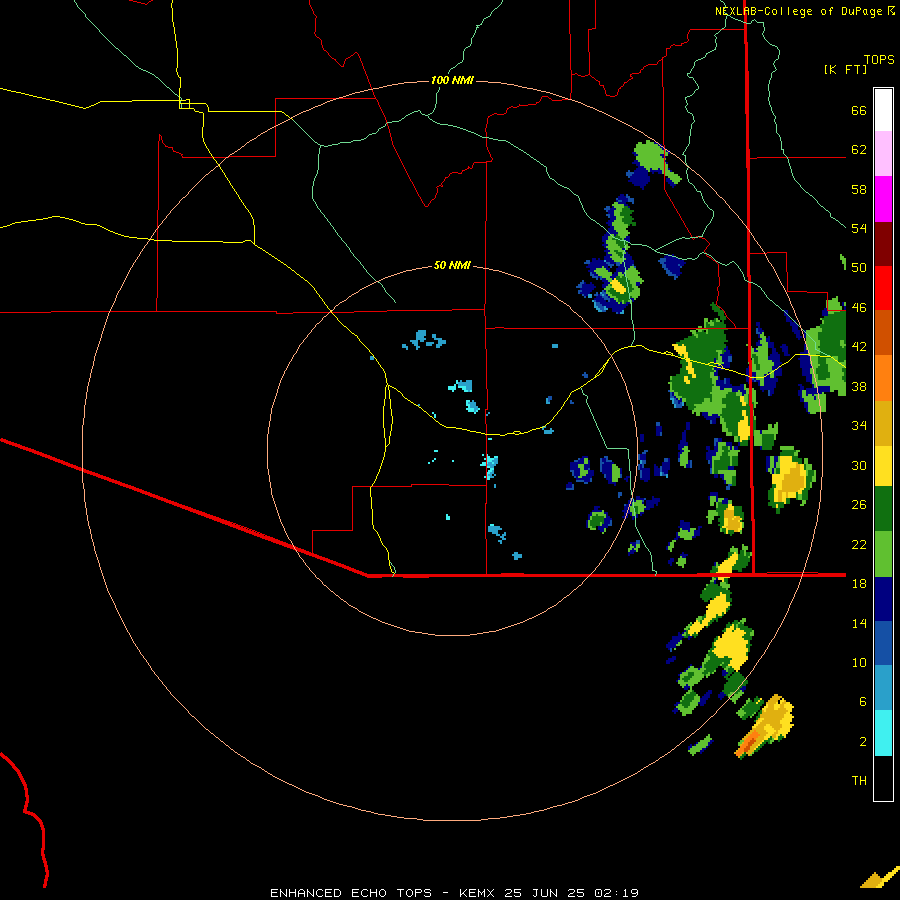The image size is (900, 900).
Task: Click the 10 legend value
Action: pyautogui.click(x=859, y=662)
